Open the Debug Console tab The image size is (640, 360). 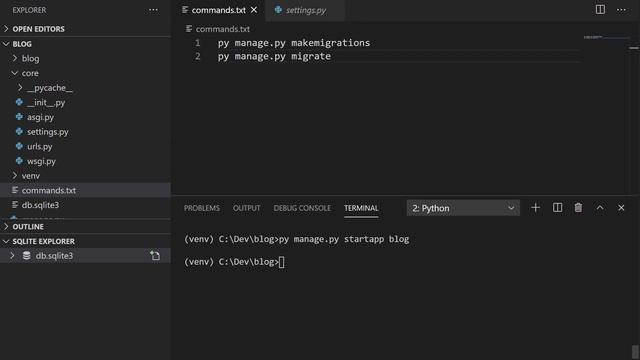[302, 208]
